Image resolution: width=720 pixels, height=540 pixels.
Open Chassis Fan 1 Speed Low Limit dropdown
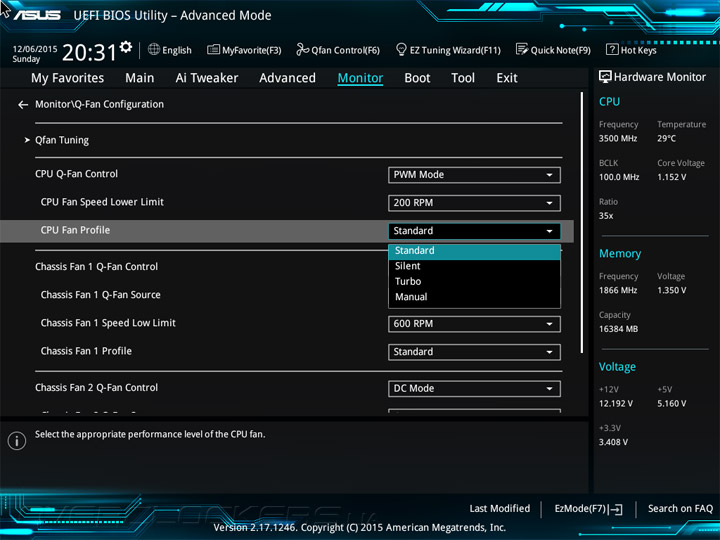(474, 324)
